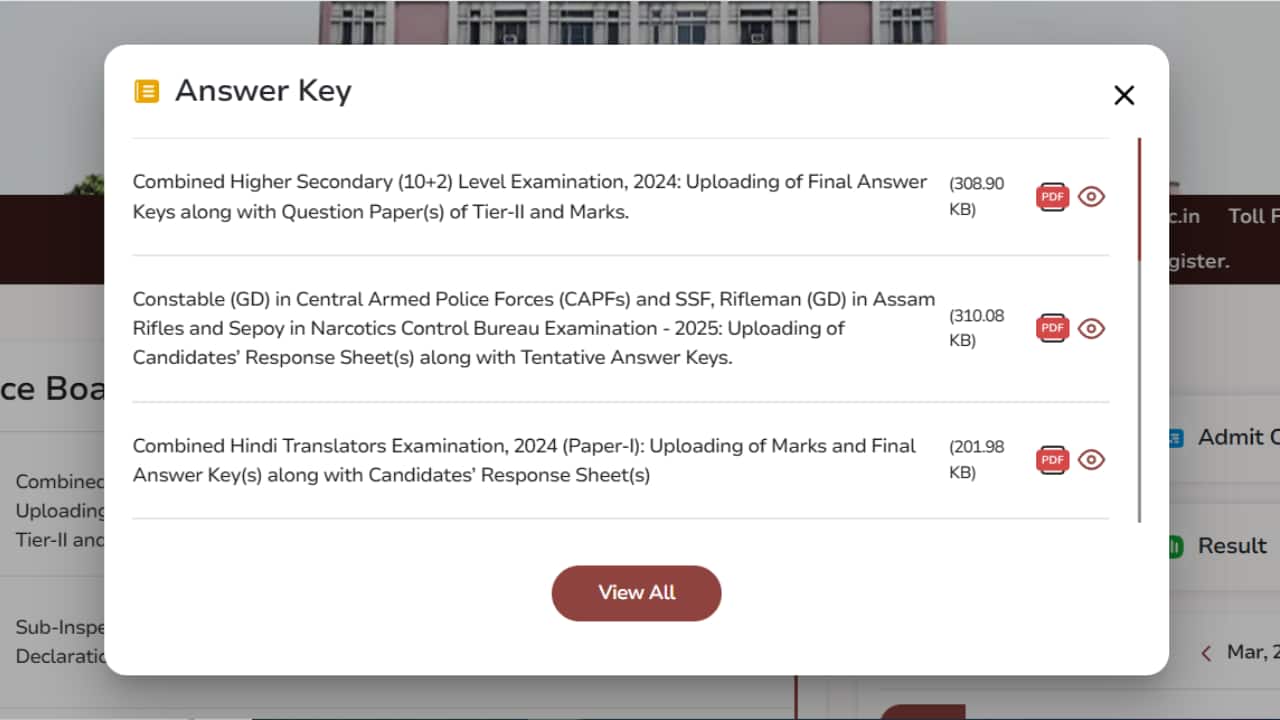Viewport: 1280px width, 720px height.
Task: Click the Result label
Action: [1234, 546]
